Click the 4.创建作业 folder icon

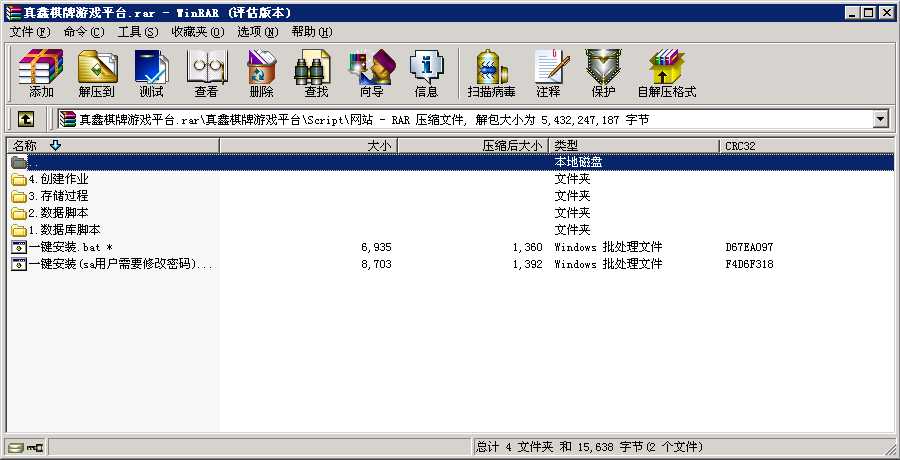coord(19,180)
